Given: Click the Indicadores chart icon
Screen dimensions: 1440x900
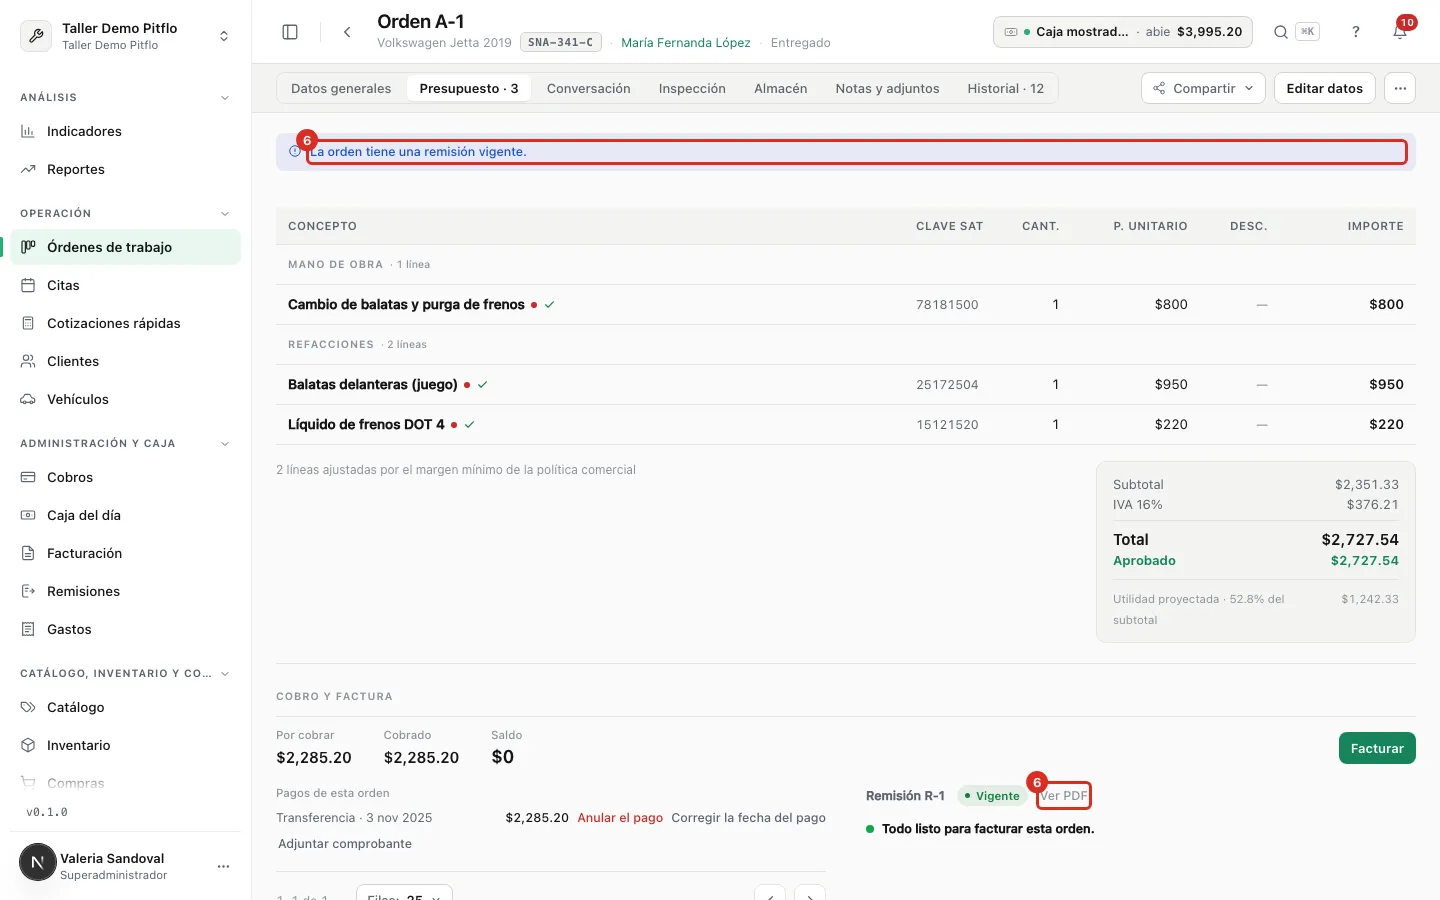Looking at the screenshot, I should tap(28, 131).
